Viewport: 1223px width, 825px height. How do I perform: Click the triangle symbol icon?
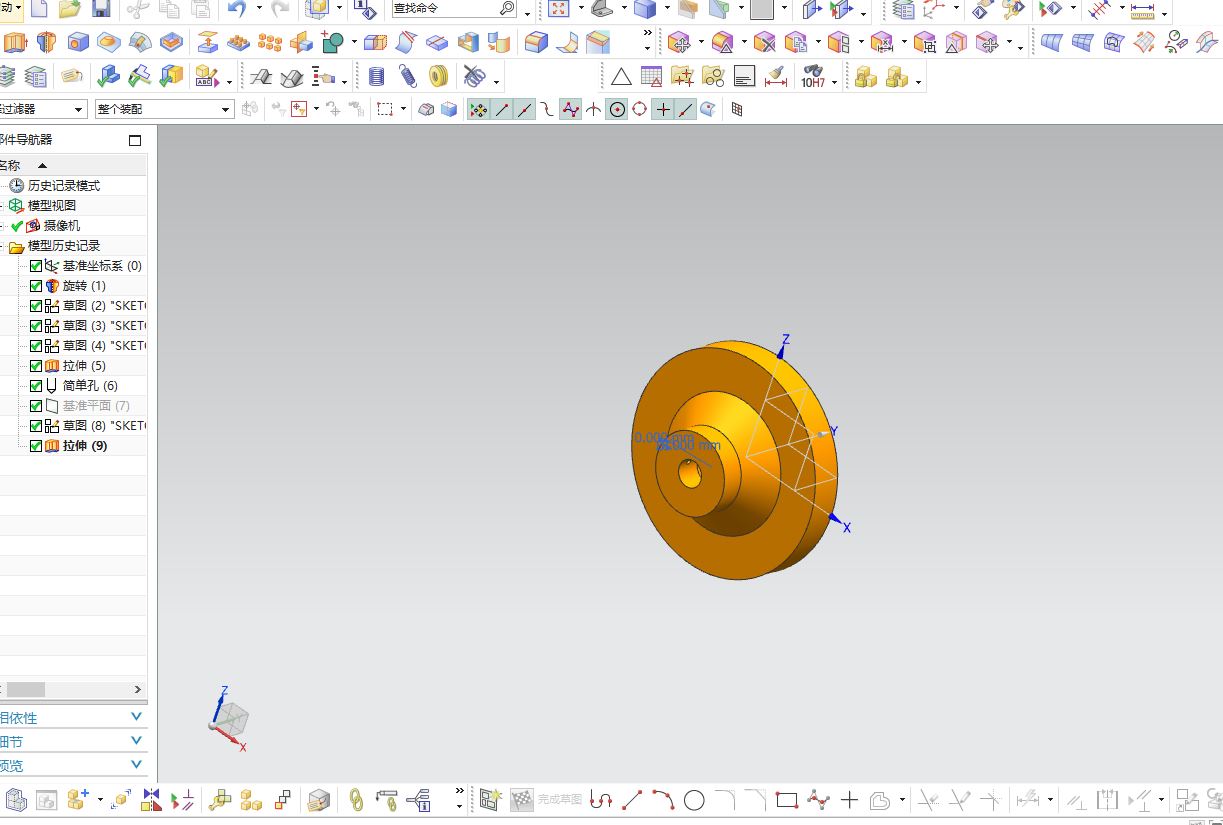[x=621, y=77]
